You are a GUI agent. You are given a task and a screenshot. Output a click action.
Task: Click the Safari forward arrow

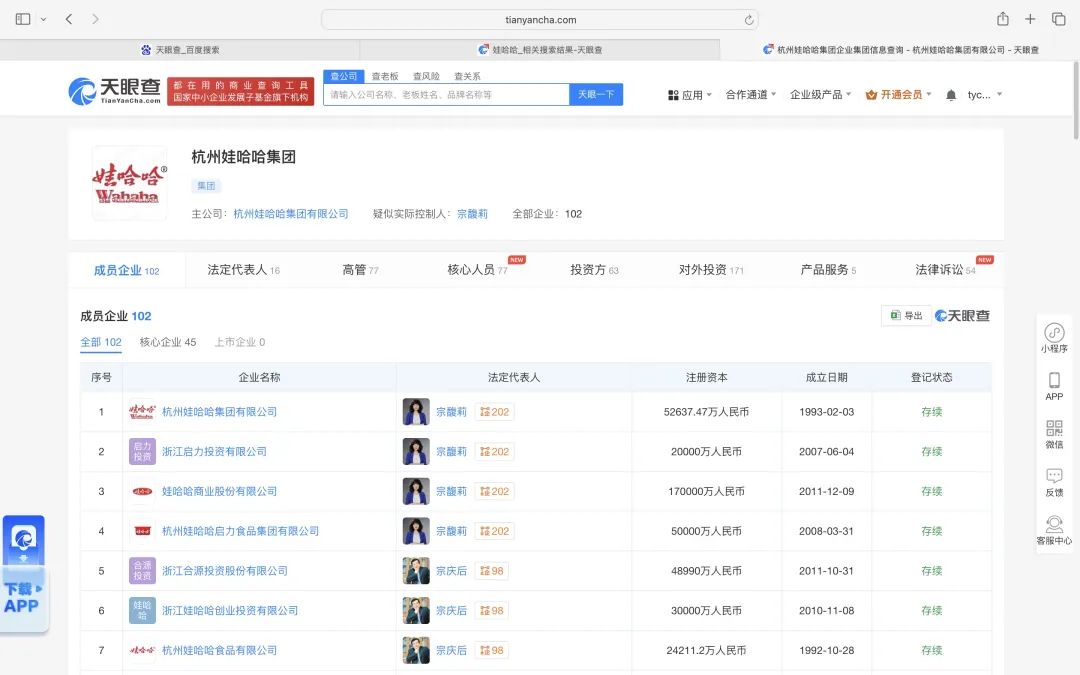[x=95, y=19]
